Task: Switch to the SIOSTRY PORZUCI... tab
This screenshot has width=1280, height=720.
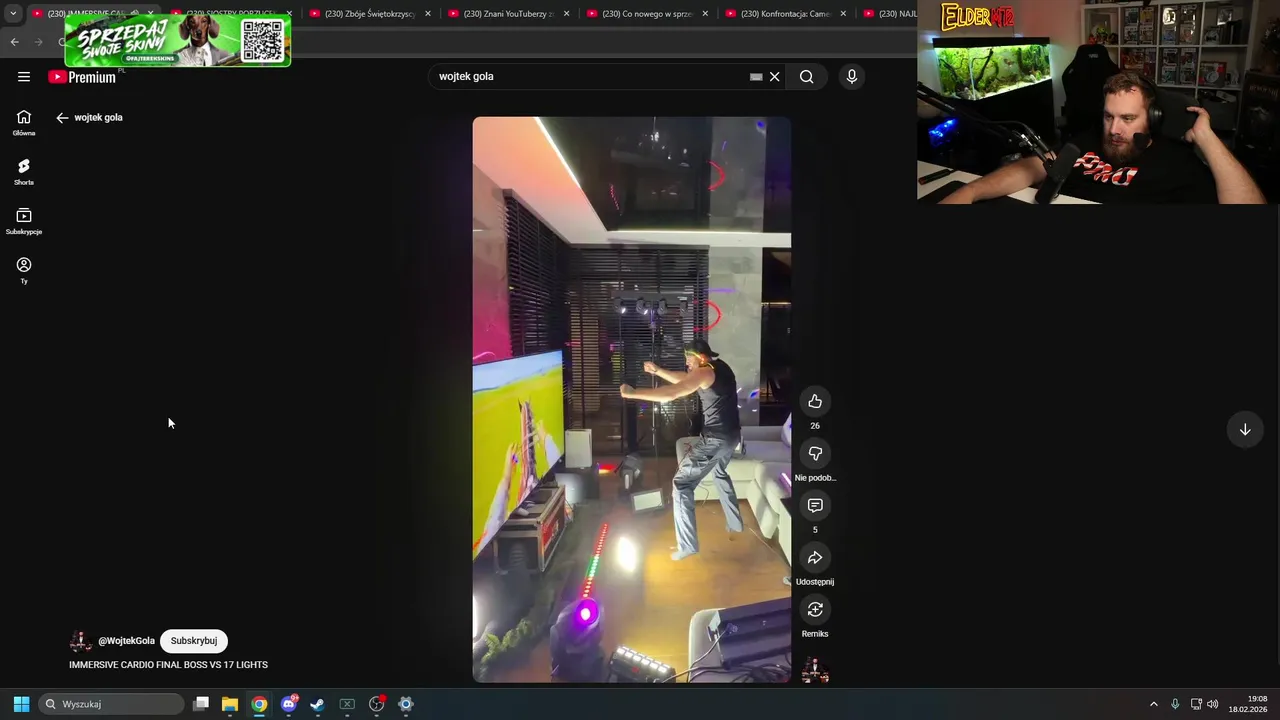Action: click(x=232, y=13)
